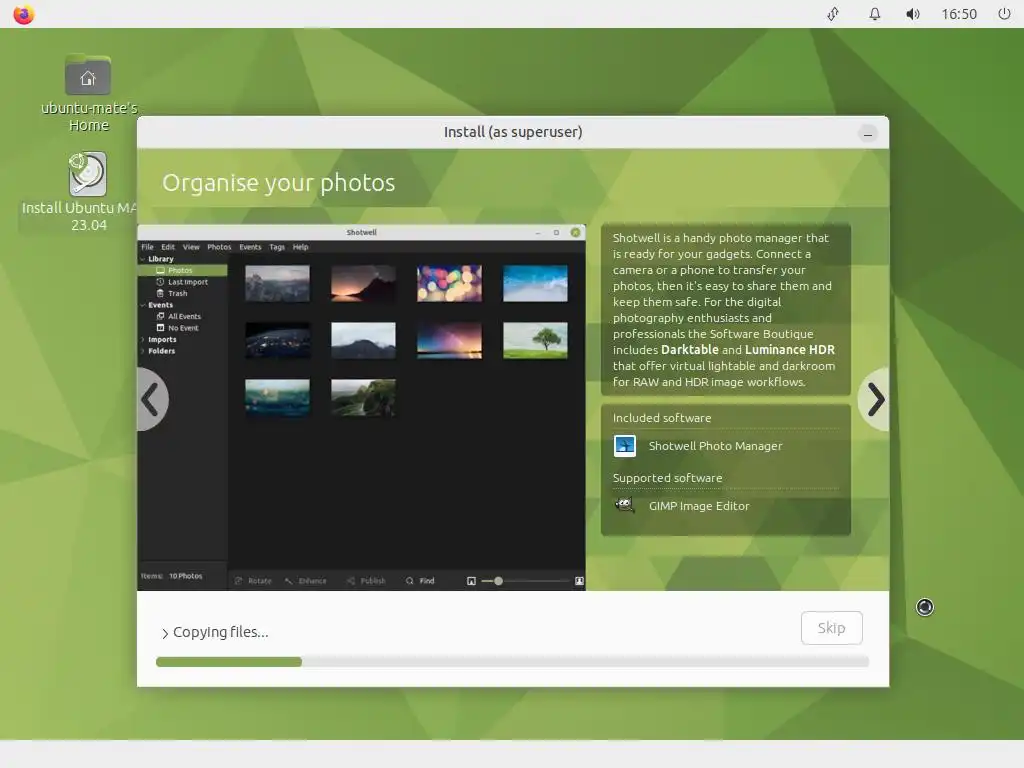Click the GIMP Image Editor label
The height and width of the screenshot is (768, 1024).
[699, 506]
